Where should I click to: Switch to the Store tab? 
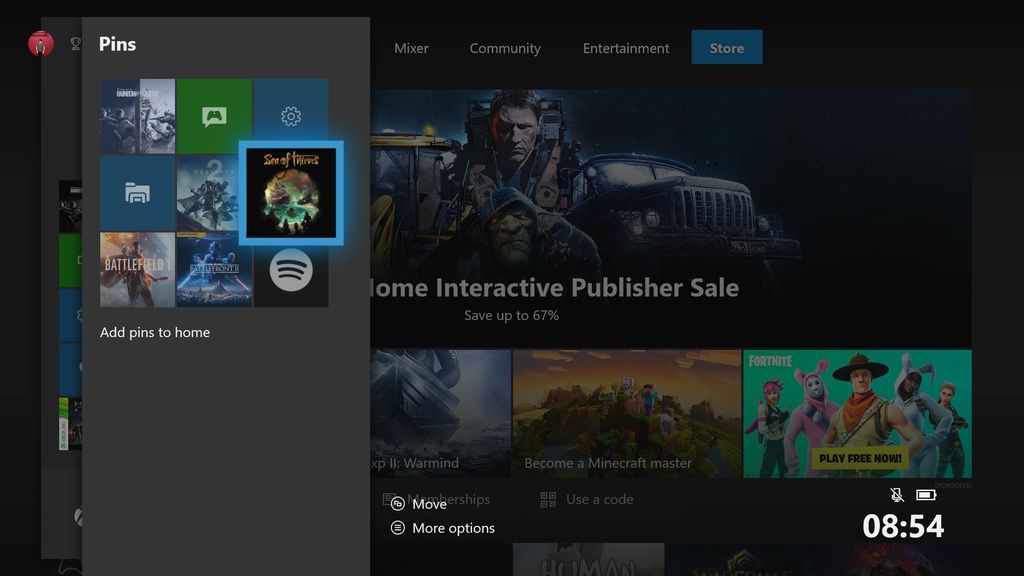727,47
